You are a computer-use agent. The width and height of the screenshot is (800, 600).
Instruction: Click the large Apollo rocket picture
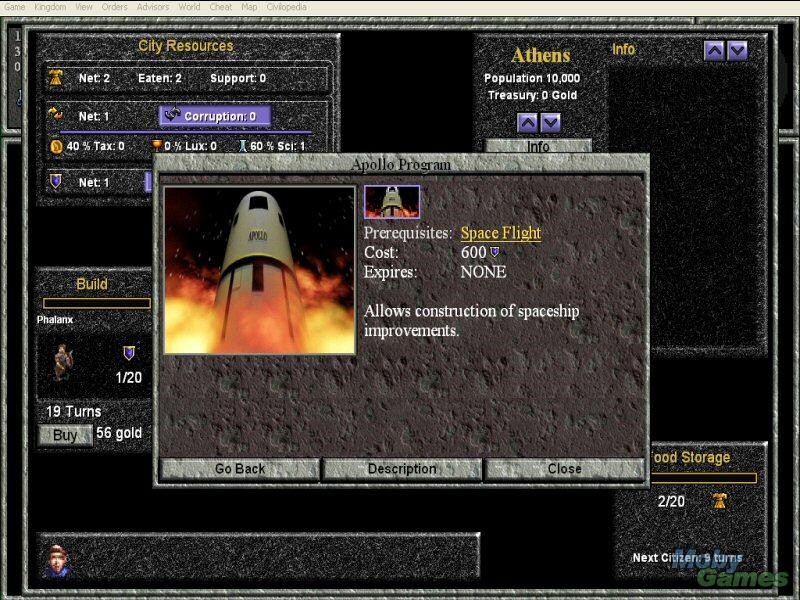[260, 270]
